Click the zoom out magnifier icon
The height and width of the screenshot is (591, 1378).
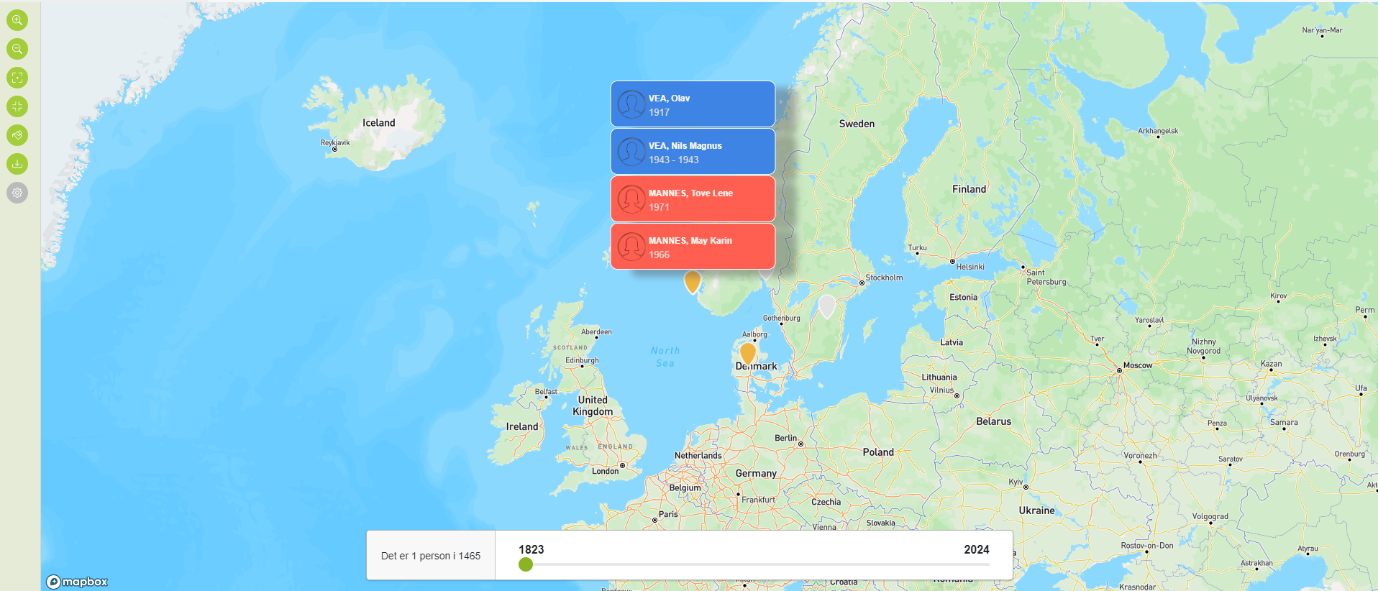tap(17, 49)
